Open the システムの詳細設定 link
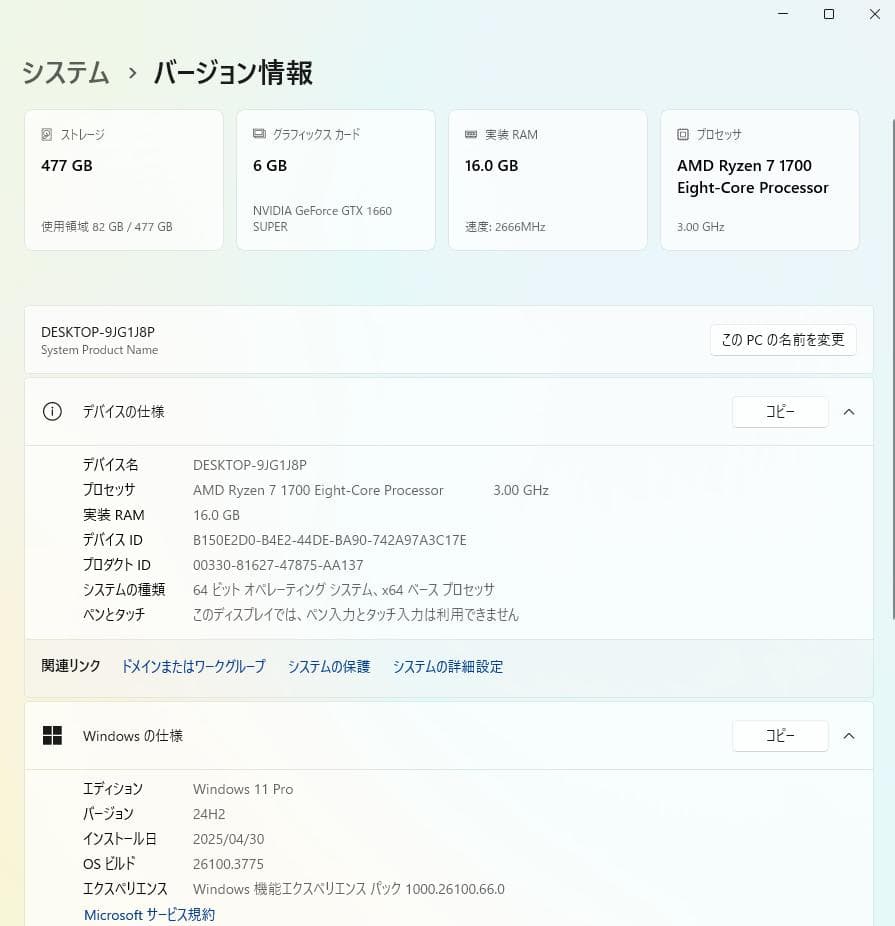 point(447,666)
